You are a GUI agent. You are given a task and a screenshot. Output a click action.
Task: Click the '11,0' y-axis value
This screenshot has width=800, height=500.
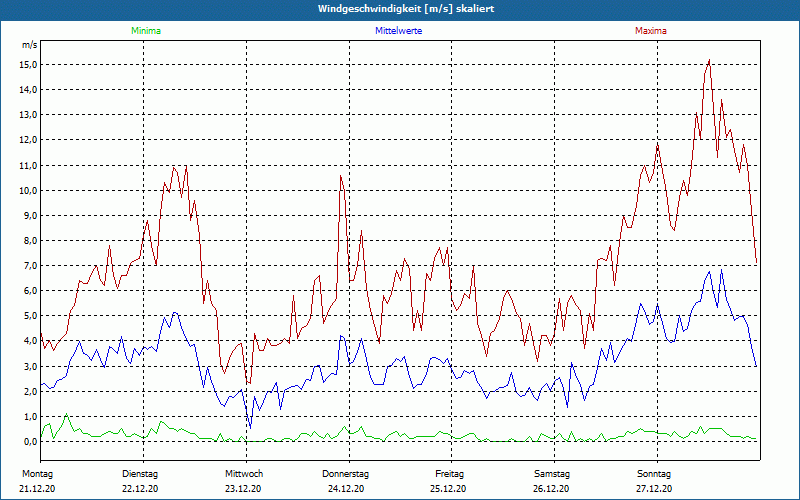28,165
